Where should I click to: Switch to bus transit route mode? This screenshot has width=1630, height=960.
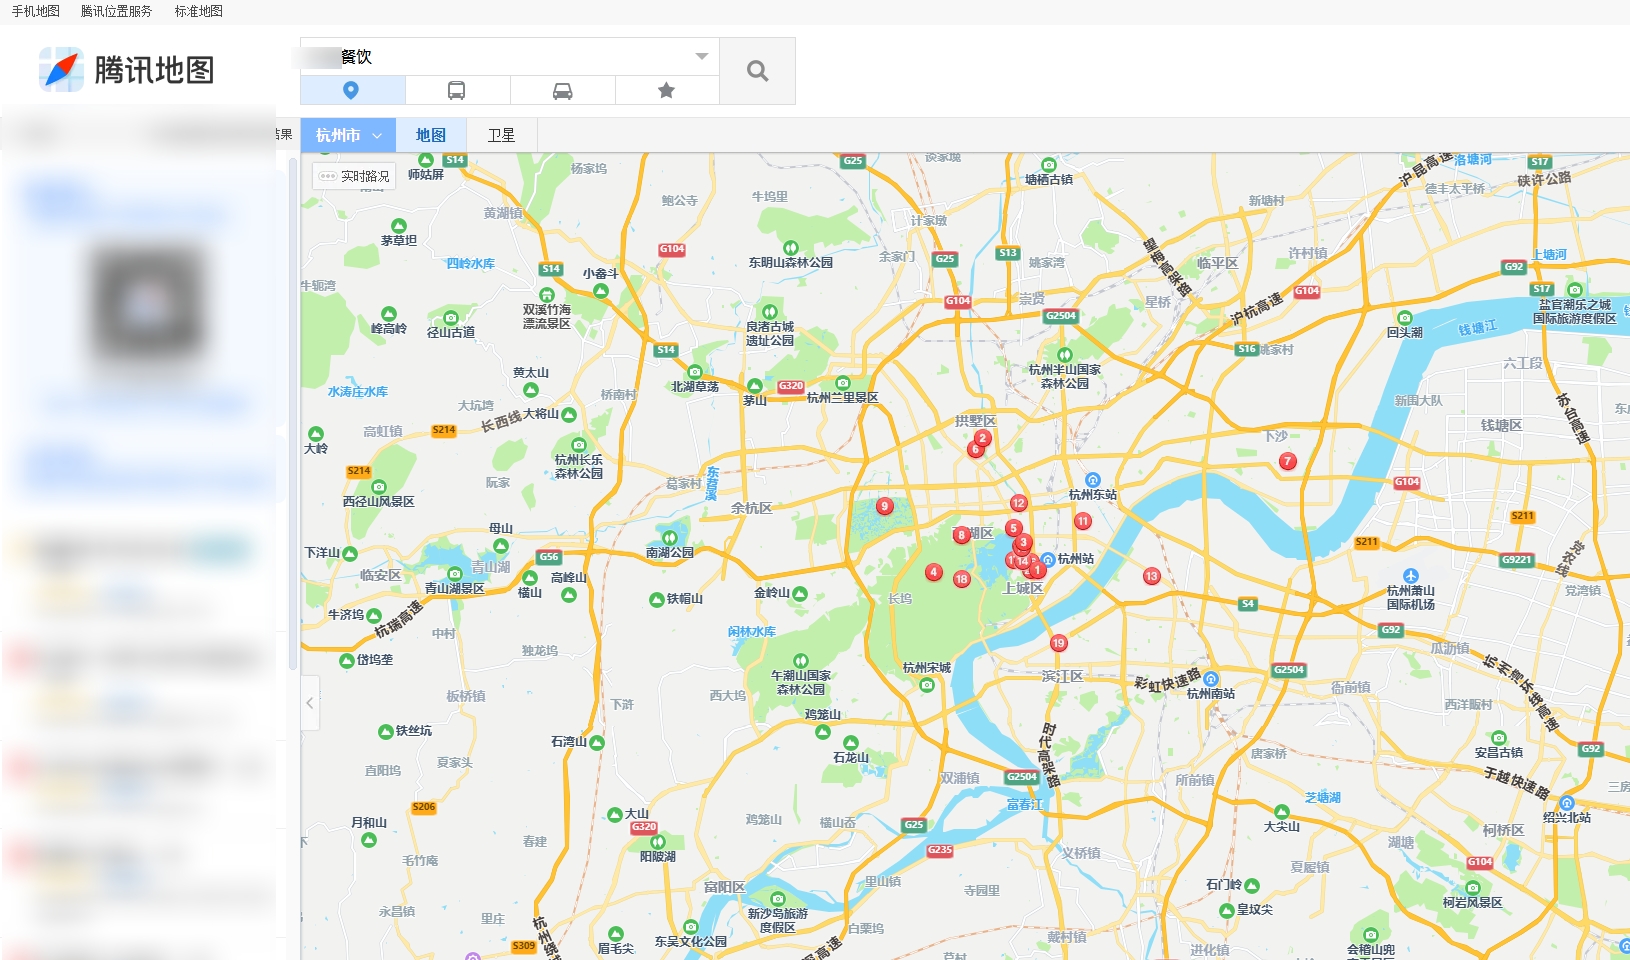456,91
